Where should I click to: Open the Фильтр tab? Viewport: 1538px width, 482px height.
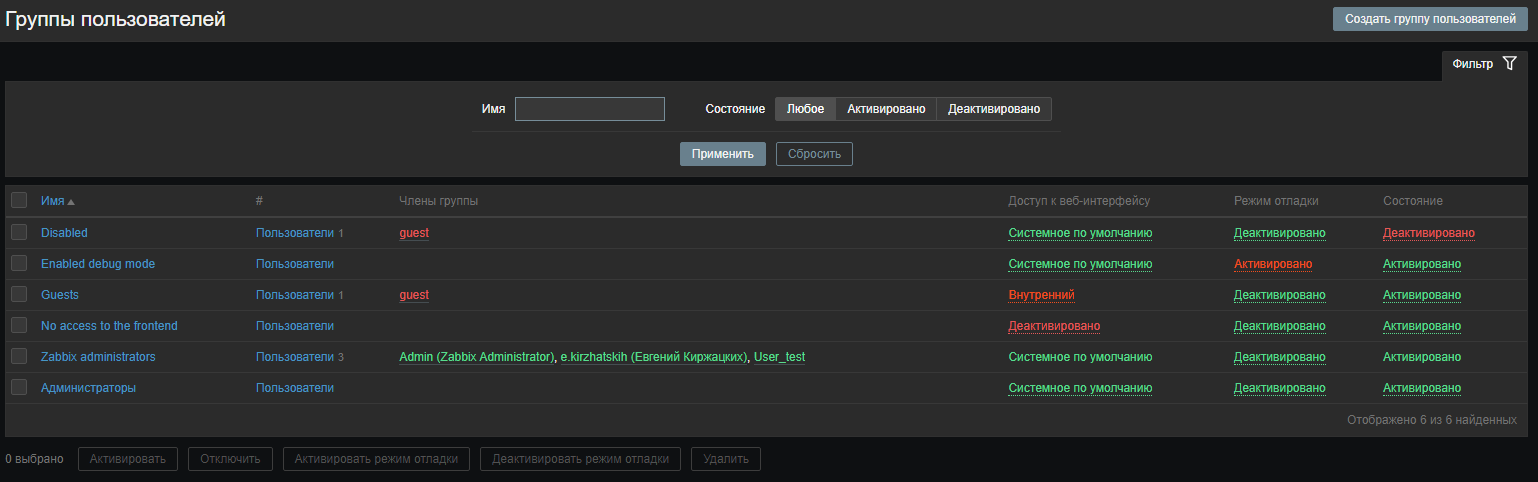point(1472,64)
